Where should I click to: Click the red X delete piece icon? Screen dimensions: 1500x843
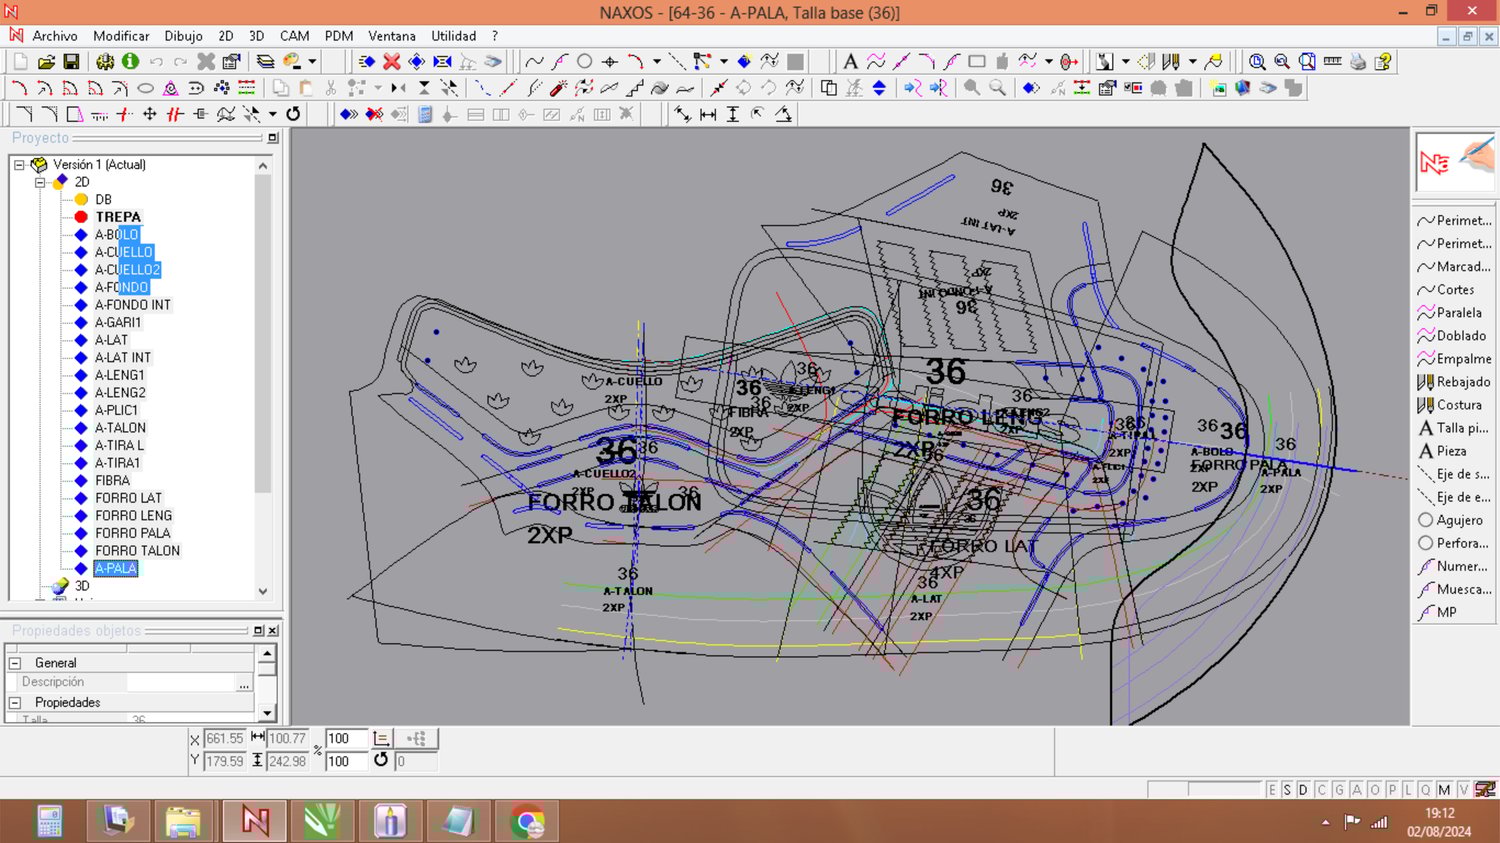pos(392,62)
